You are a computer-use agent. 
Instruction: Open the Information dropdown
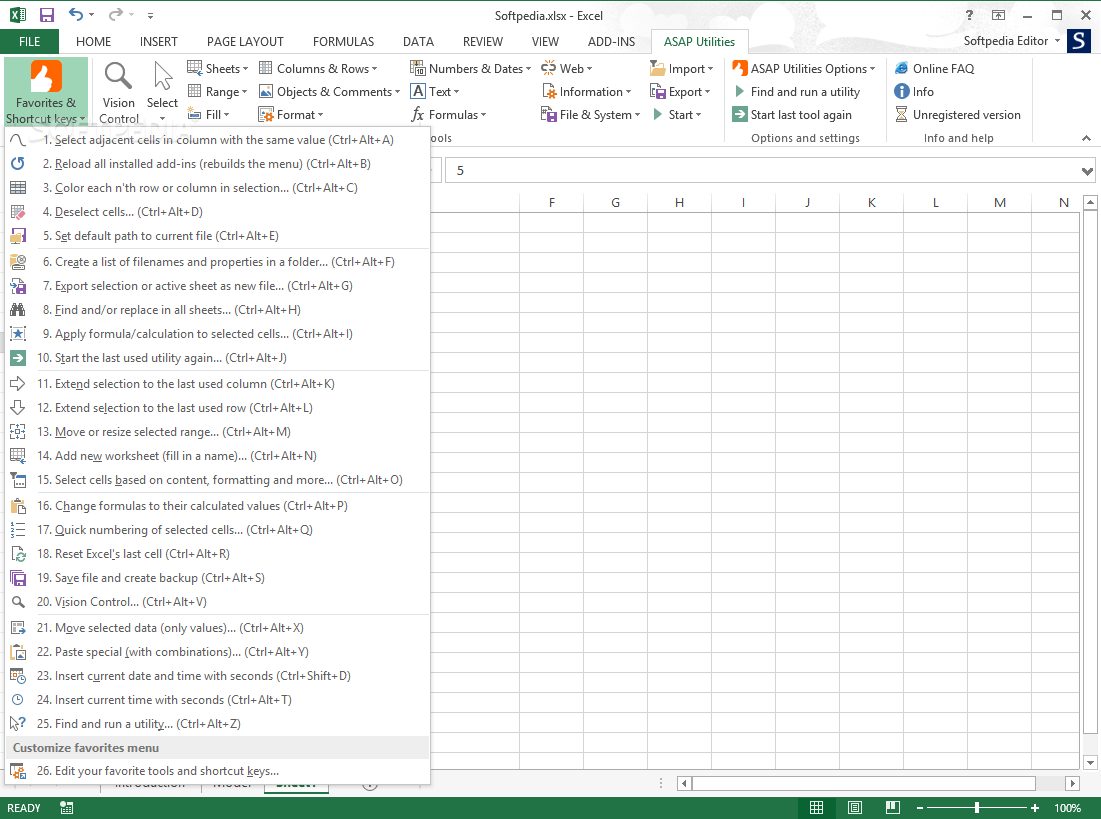tap(586, 91)
